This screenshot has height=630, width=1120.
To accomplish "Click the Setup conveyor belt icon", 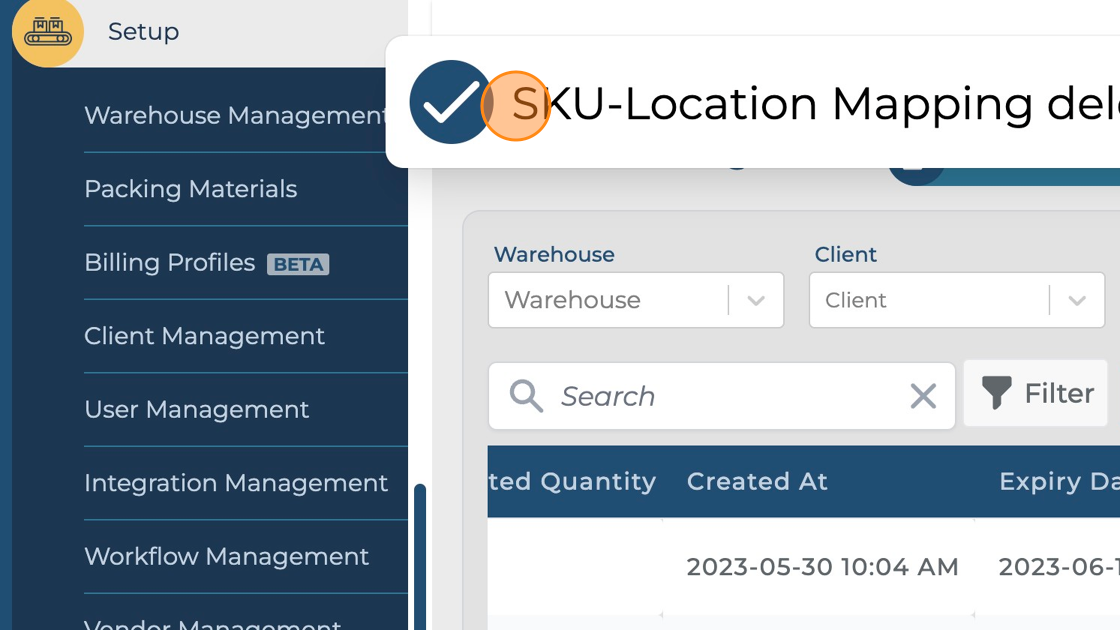I will pos(47,30).
